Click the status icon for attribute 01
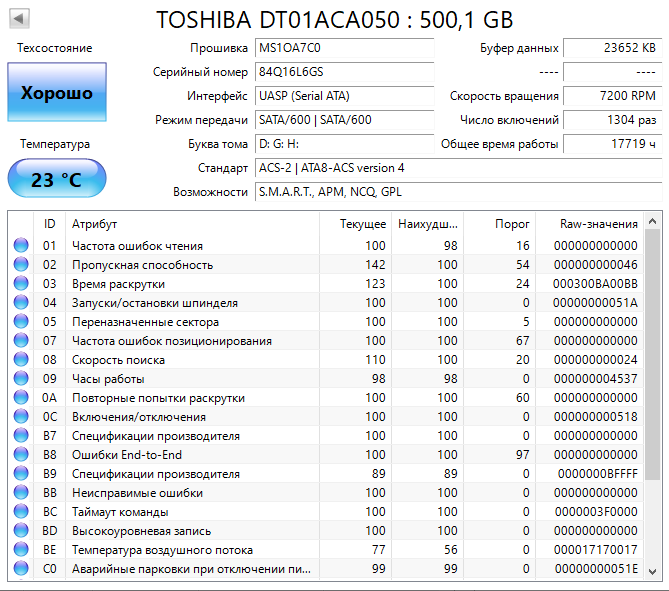The width and height of the screenshot is (669, 591). [x=21, y=245]
